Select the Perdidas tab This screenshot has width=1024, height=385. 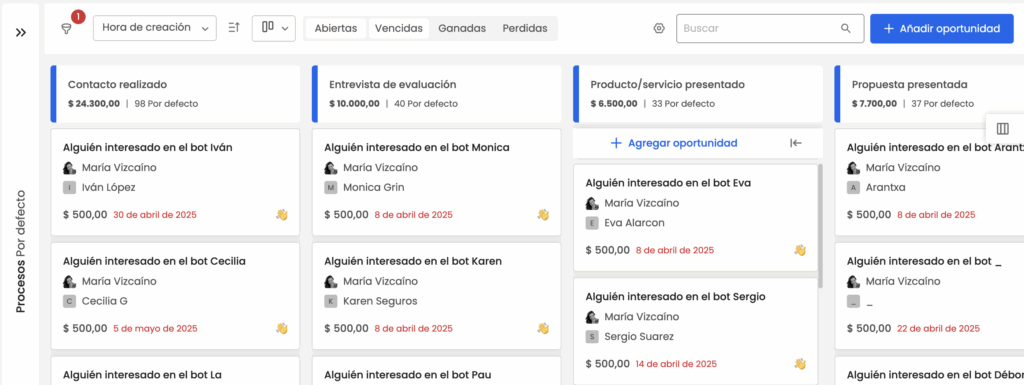[524, 29]
